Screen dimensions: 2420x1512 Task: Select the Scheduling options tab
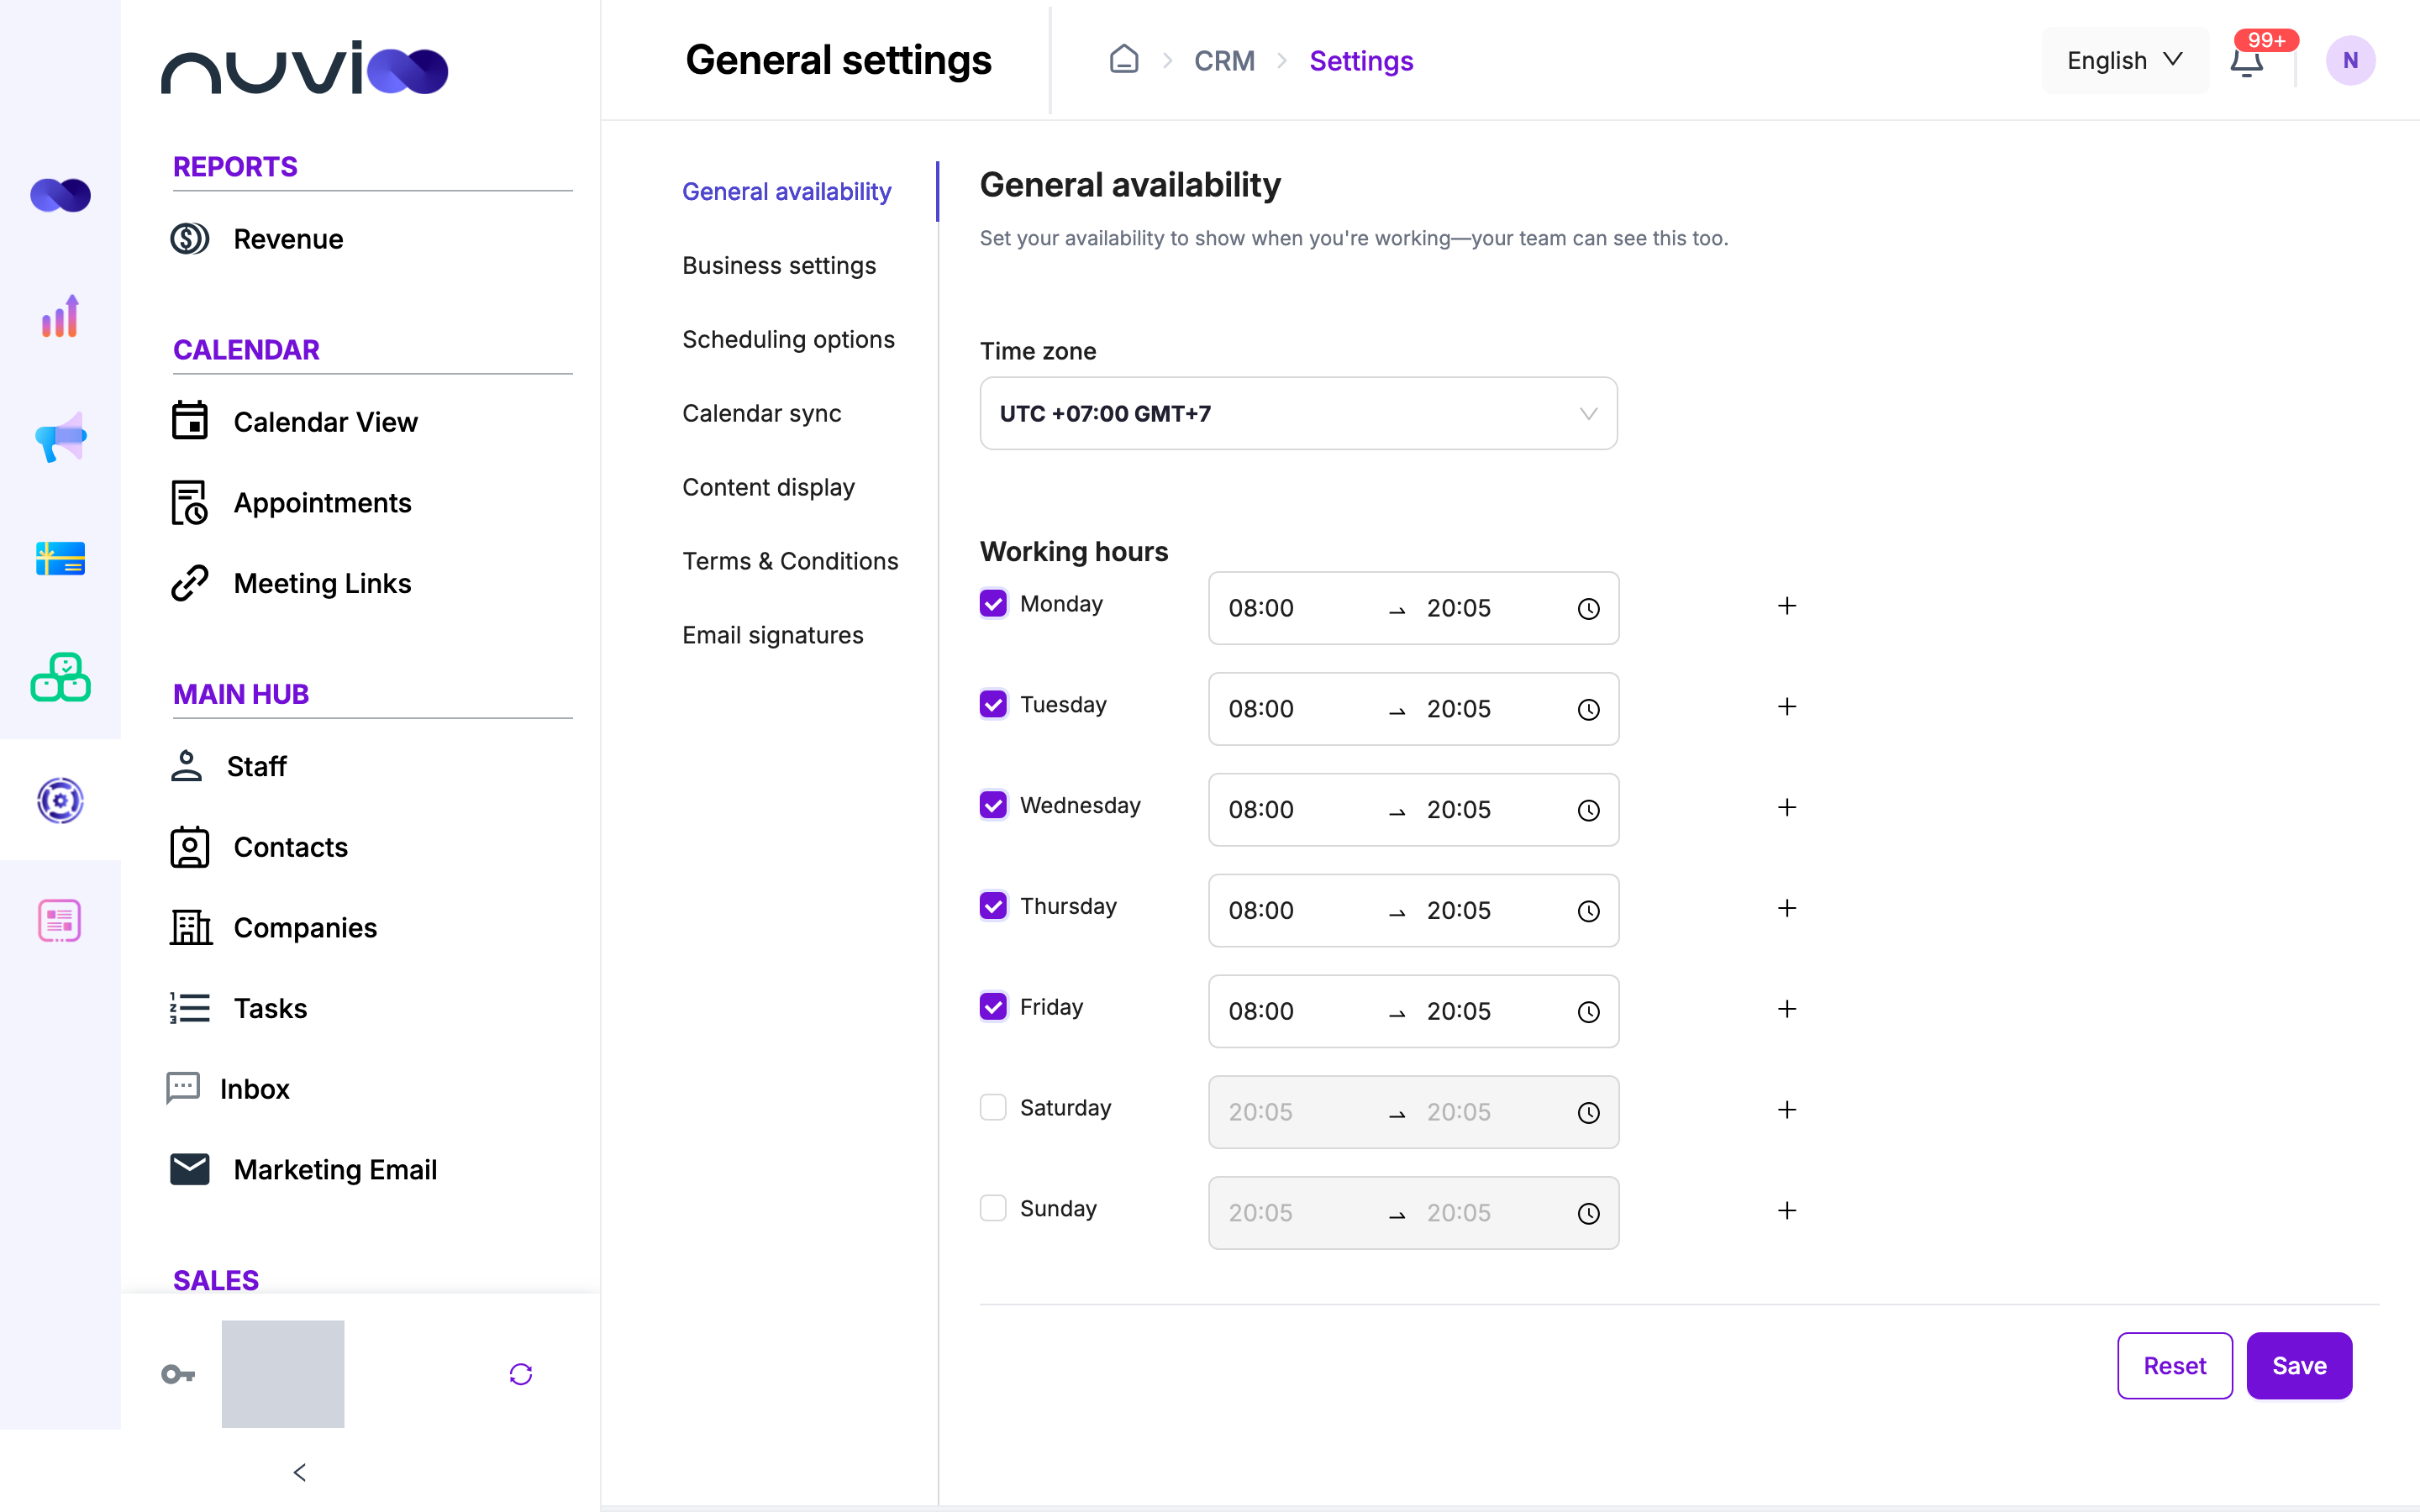[788, 339]
